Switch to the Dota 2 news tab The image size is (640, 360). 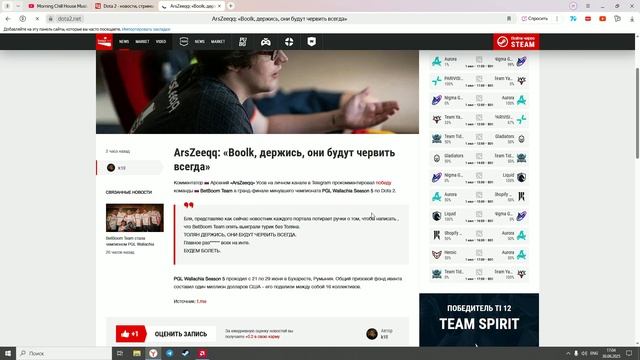tap(124, 6)
